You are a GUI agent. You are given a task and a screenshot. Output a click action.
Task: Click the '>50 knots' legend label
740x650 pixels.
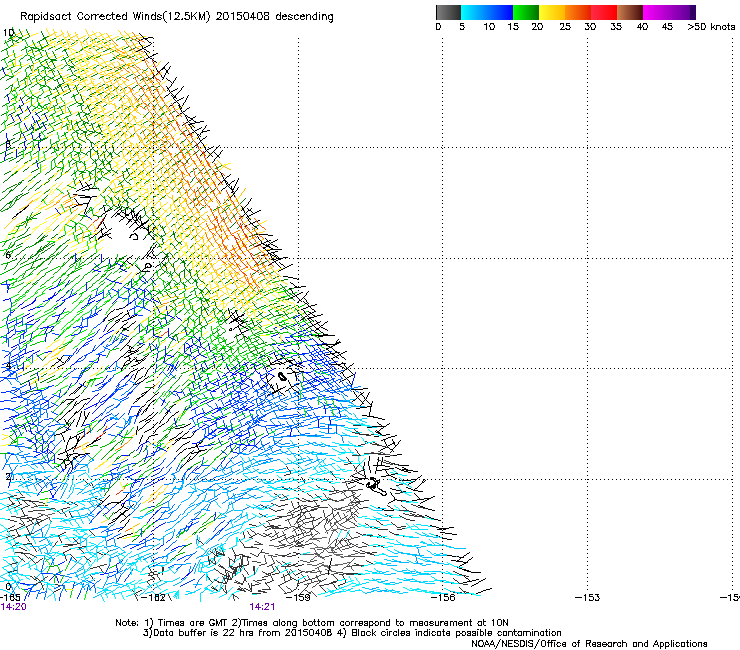tap(711, 27)
